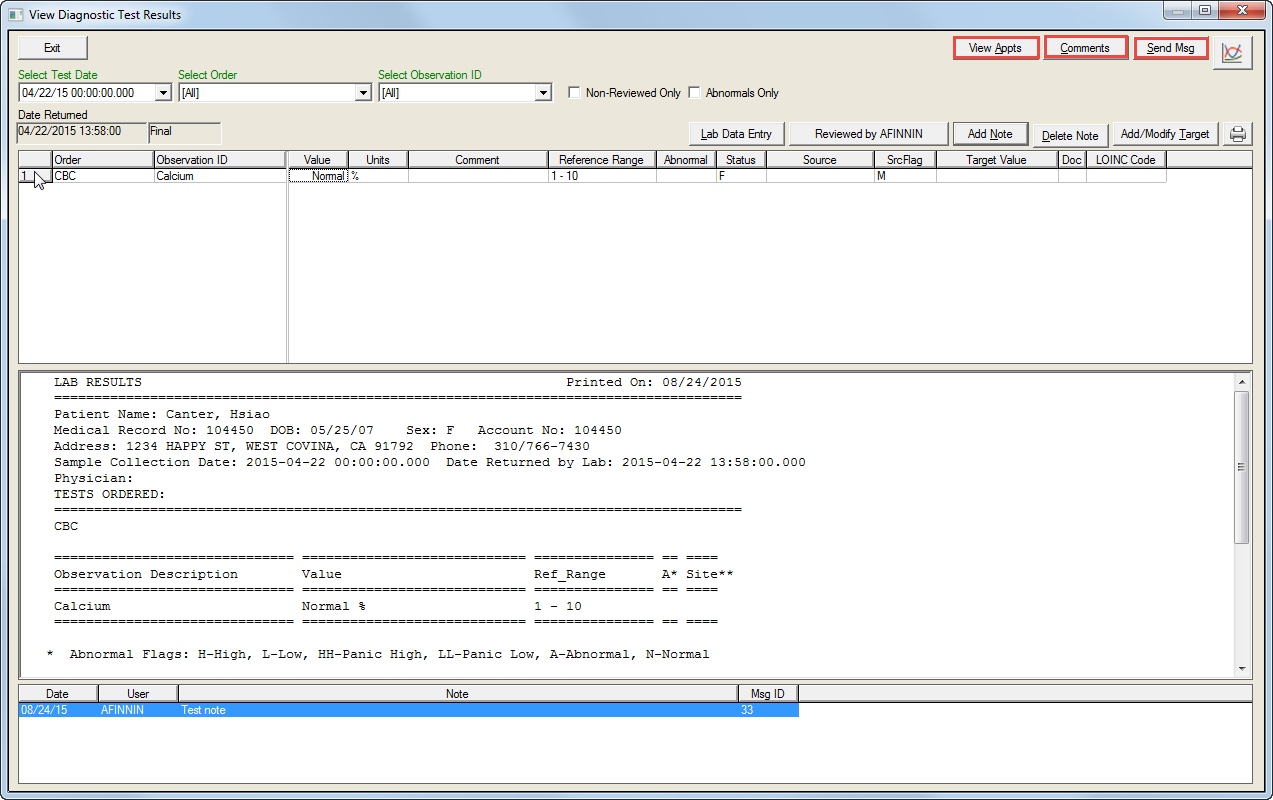This screenshot has width=1273, height=800.
Task: Expand the Select Test Date dropdown
Action: (x=164, y=93)
